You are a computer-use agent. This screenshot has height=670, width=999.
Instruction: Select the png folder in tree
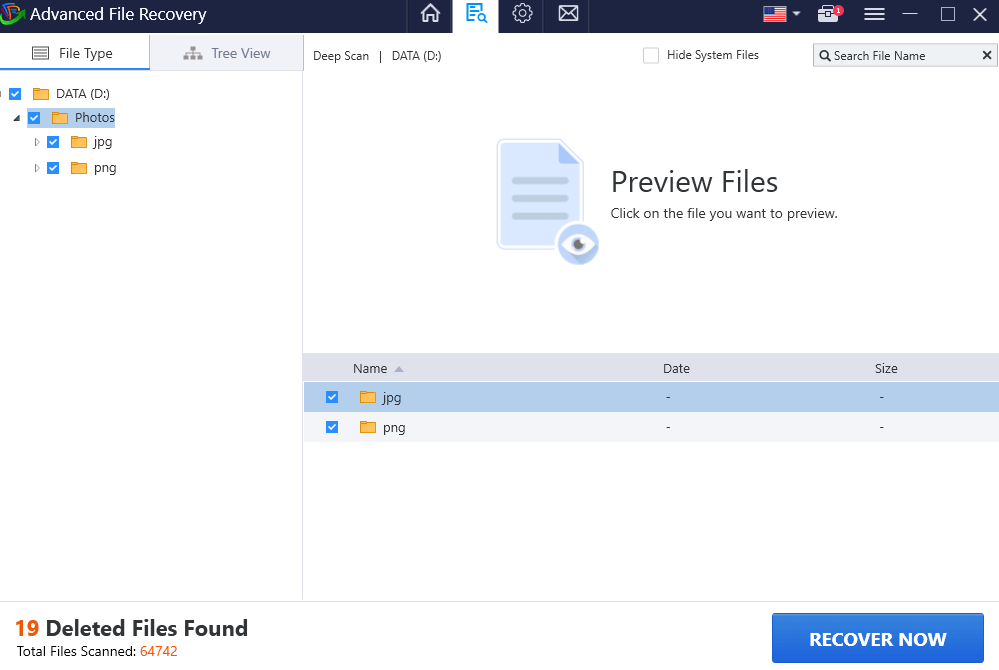click(105, 168)
